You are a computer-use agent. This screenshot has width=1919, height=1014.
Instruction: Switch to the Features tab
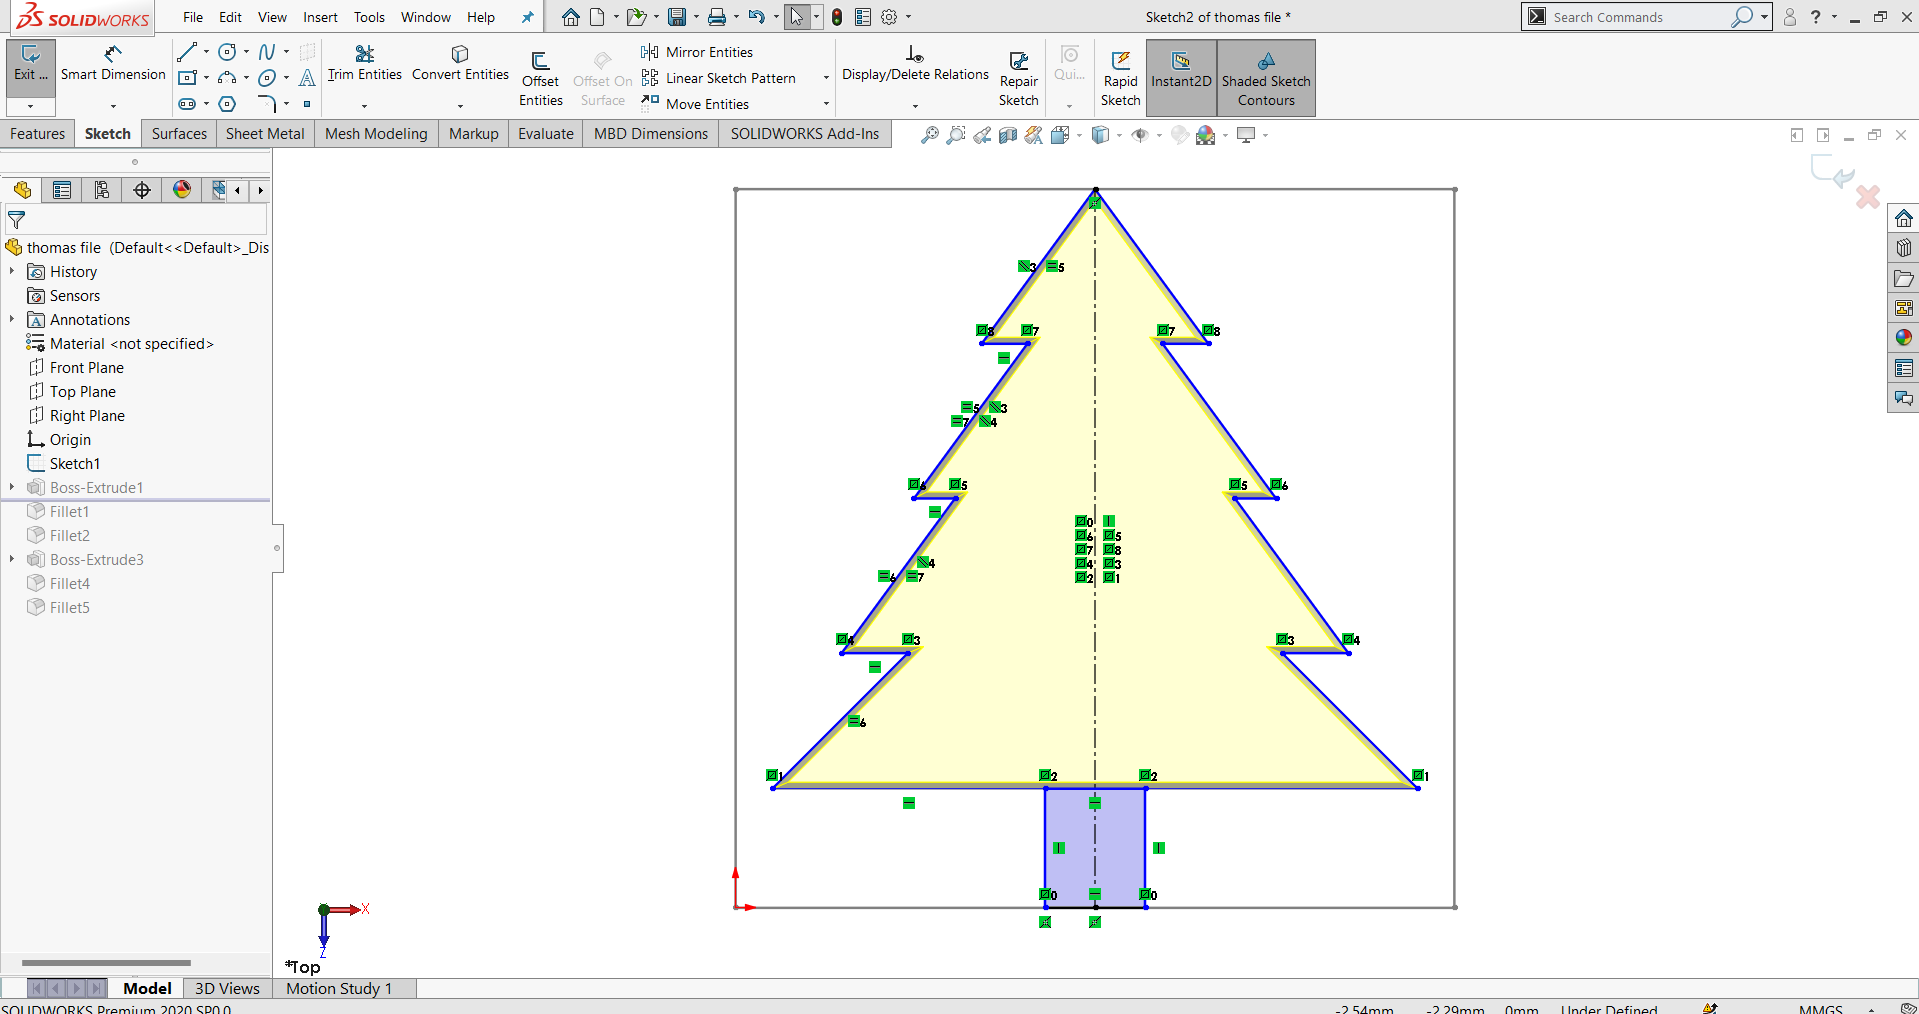pyautogui.click(x=37, y=134)
